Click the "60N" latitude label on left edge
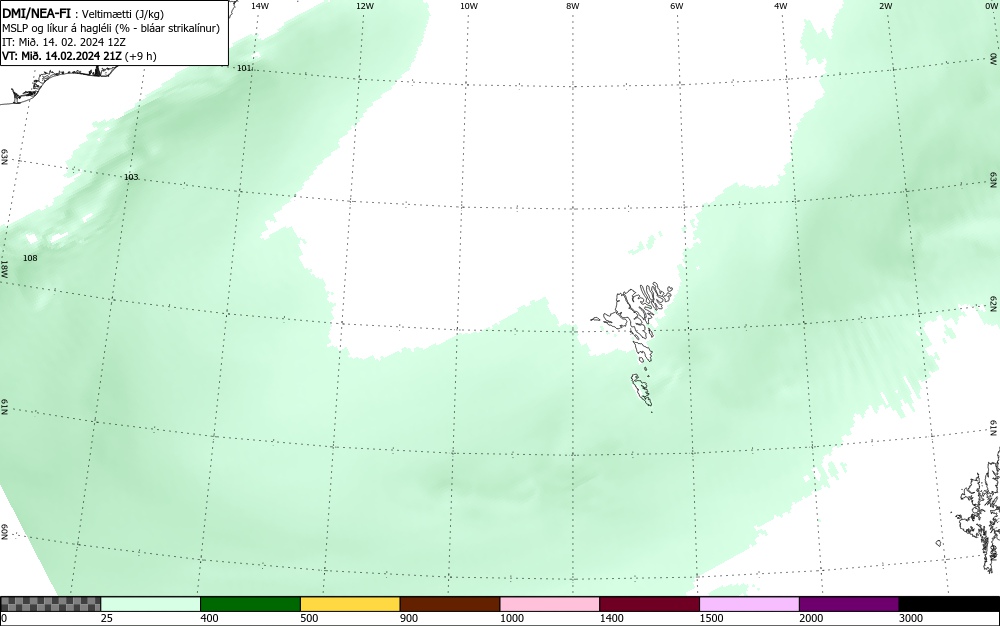Screen dimensions: 1000x626 [4, 532]
